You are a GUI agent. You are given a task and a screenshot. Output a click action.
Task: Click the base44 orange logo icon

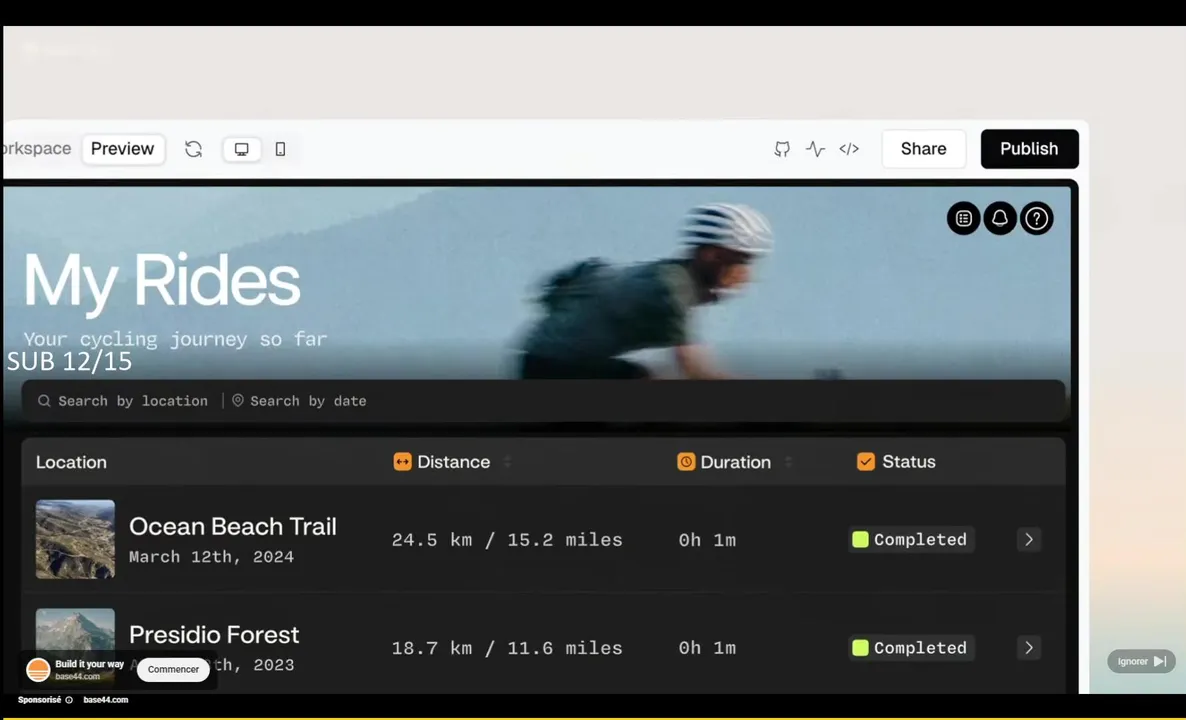click(38, 669)
